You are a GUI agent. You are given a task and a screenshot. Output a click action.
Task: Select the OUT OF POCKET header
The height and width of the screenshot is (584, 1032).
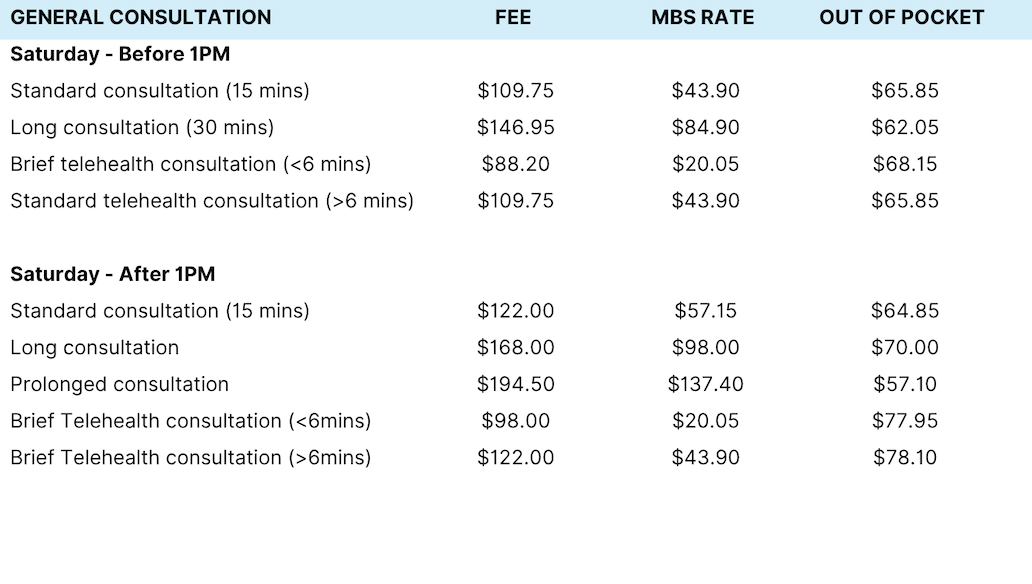point(902,18)
